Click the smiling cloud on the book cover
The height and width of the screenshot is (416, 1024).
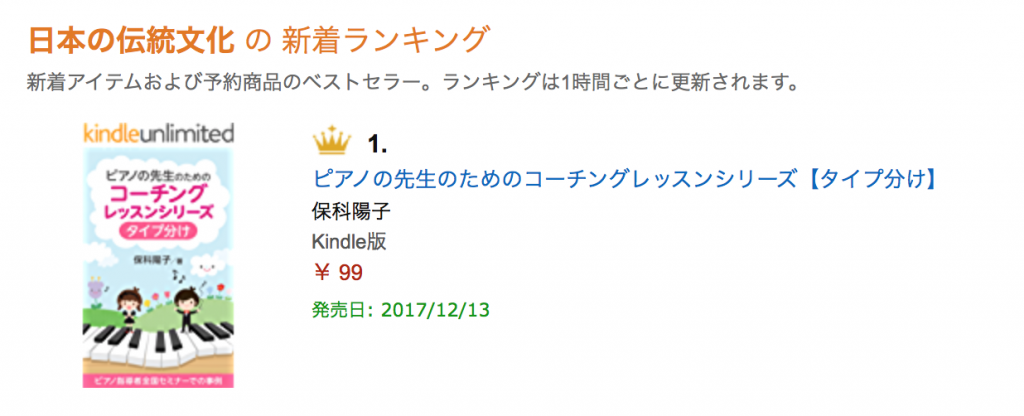click(206, 268)
